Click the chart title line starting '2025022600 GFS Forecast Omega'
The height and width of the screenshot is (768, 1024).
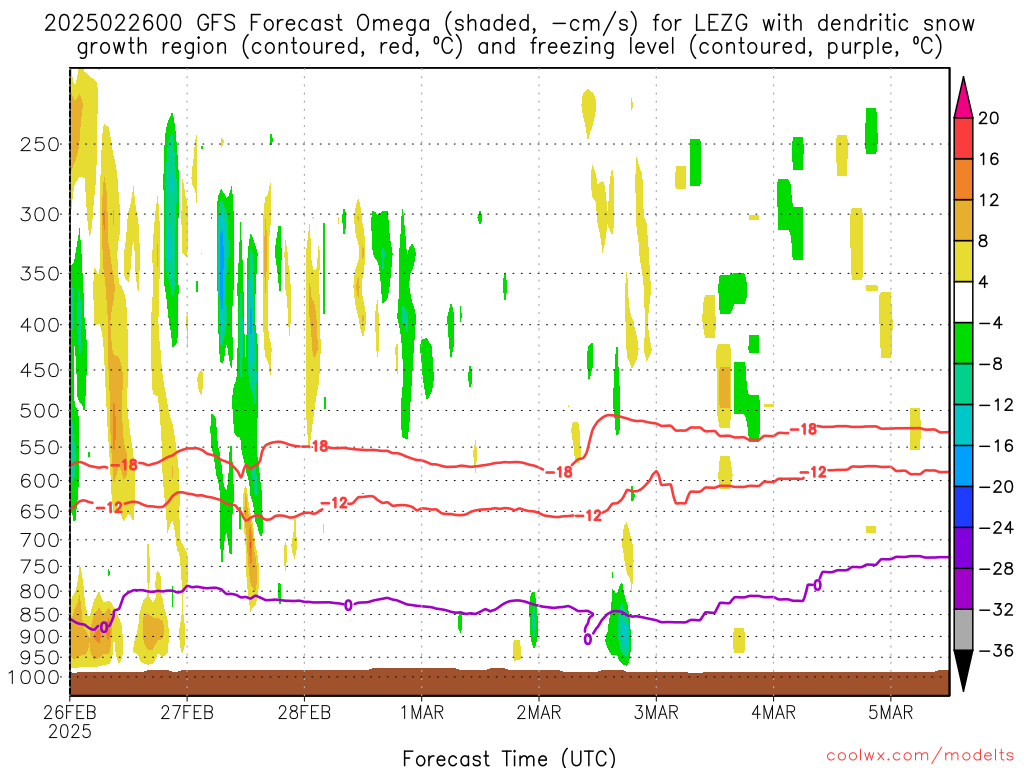pos(509,24)
